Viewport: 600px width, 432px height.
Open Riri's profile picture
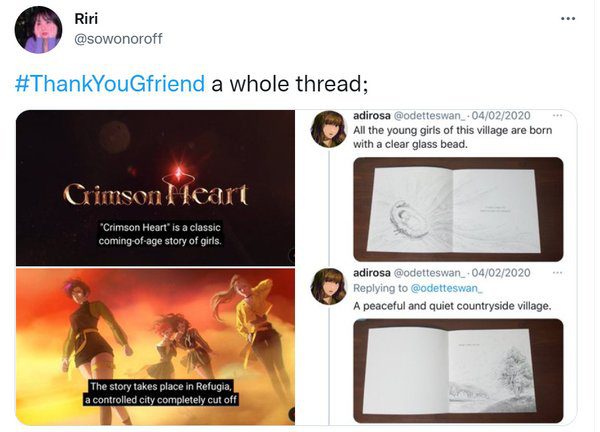[x=38, y=30]
